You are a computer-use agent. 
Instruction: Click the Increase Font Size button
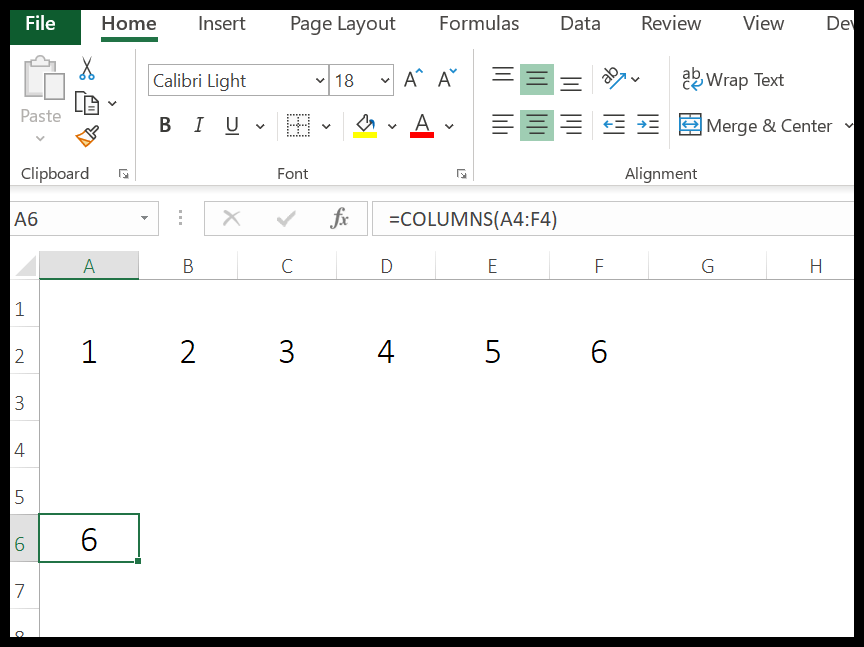pyautogui.click(x=411, y=77)
